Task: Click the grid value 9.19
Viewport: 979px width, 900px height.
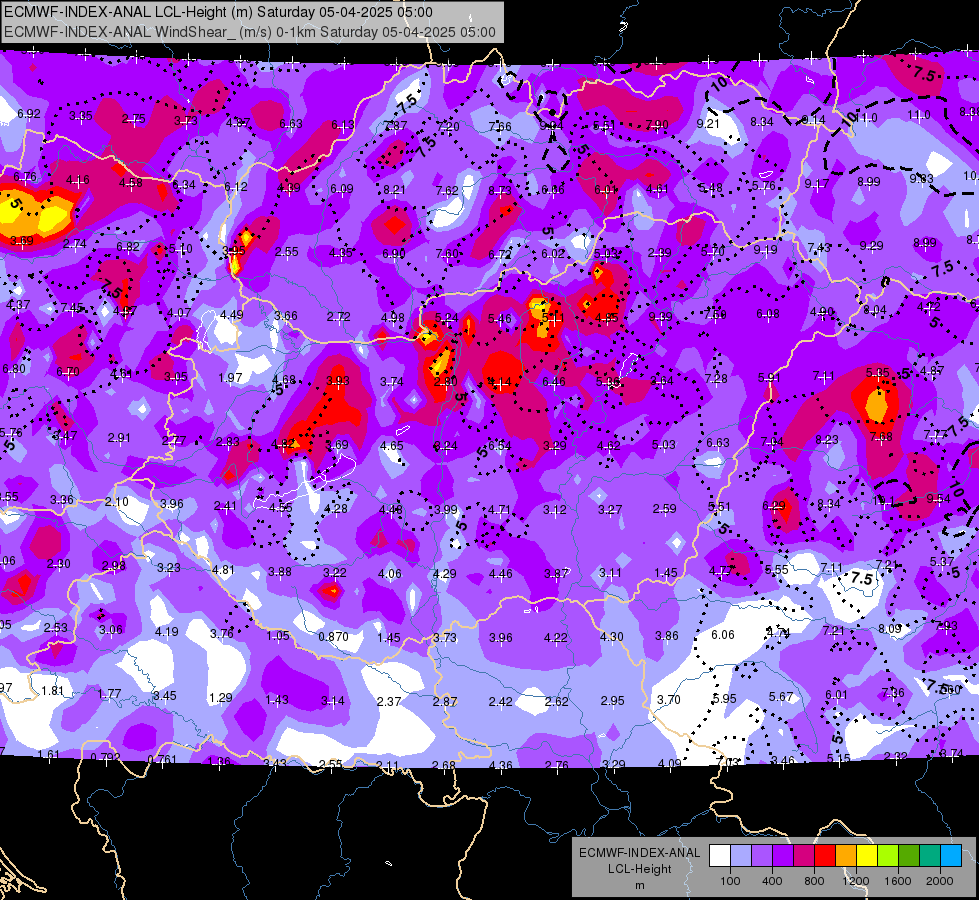Action: (765, 250)
